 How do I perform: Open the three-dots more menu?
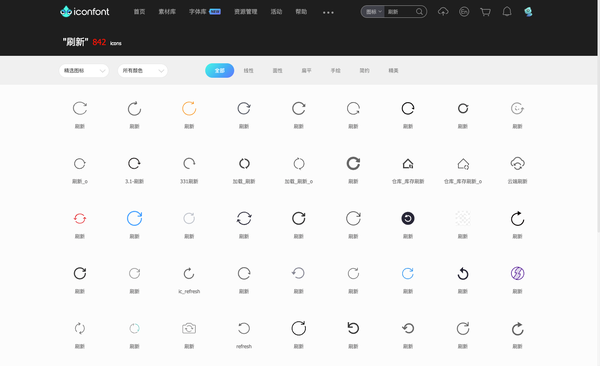(x=328, y=12)
